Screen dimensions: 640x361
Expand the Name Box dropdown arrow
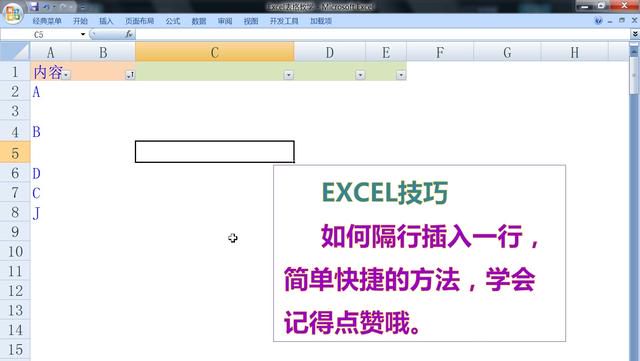click(x=83, y=34)
